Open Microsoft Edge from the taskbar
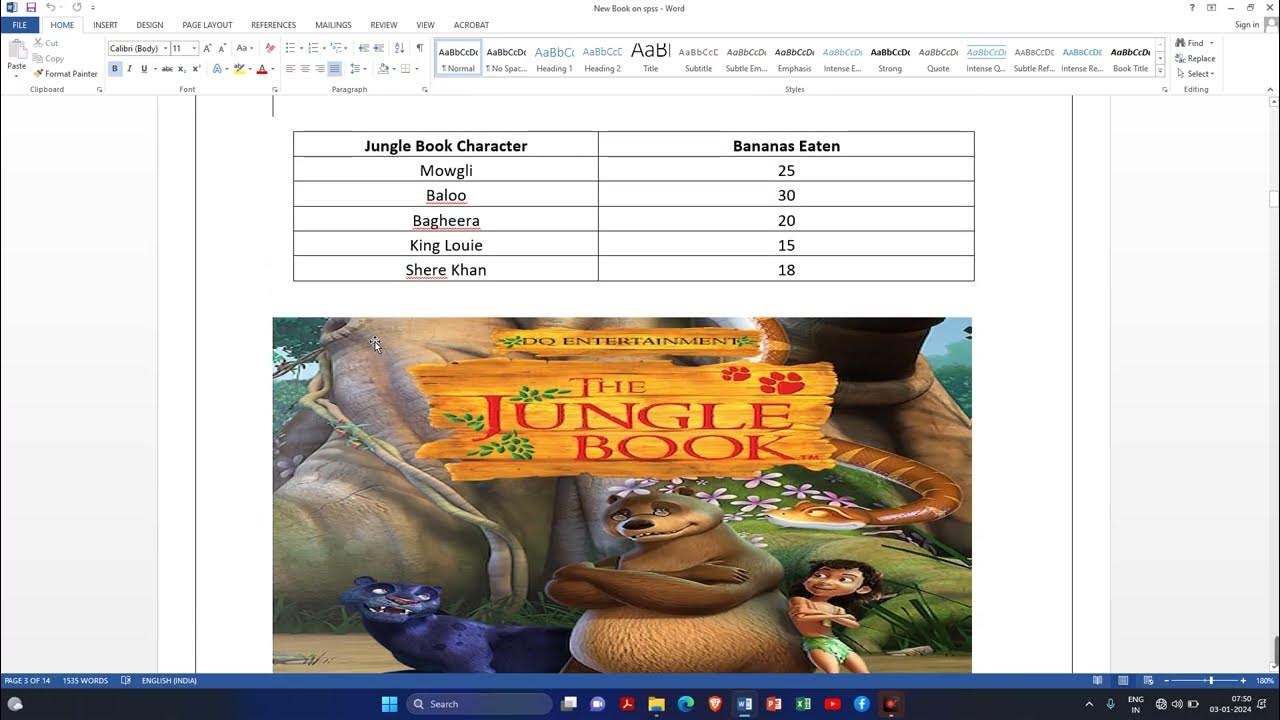Viewport: 1280px width, 720px height. [x=686, y=704]
